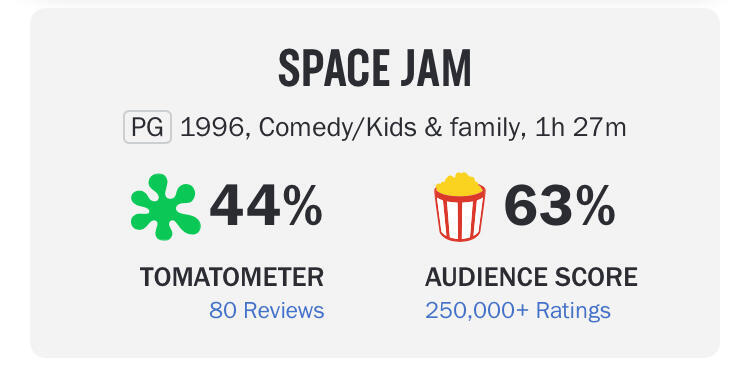This screenshot has height=370, width=750.
Task: Click the percent sign beside 44
Action: tap(302, 207)
